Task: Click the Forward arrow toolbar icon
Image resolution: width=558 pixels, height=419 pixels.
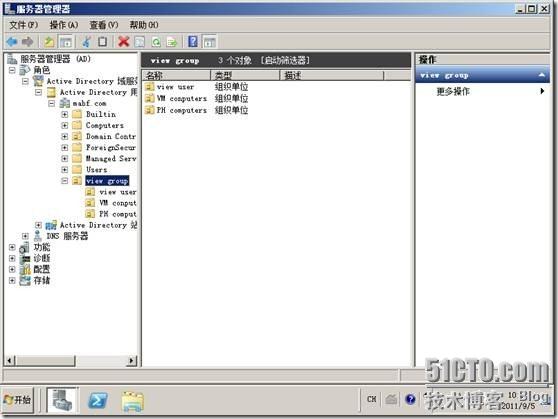Action: coord(28,42)
